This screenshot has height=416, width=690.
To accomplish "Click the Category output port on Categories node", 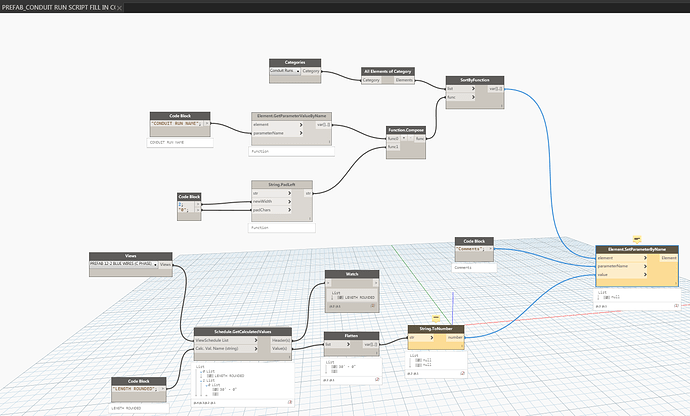I will click(x=311, y=71).
